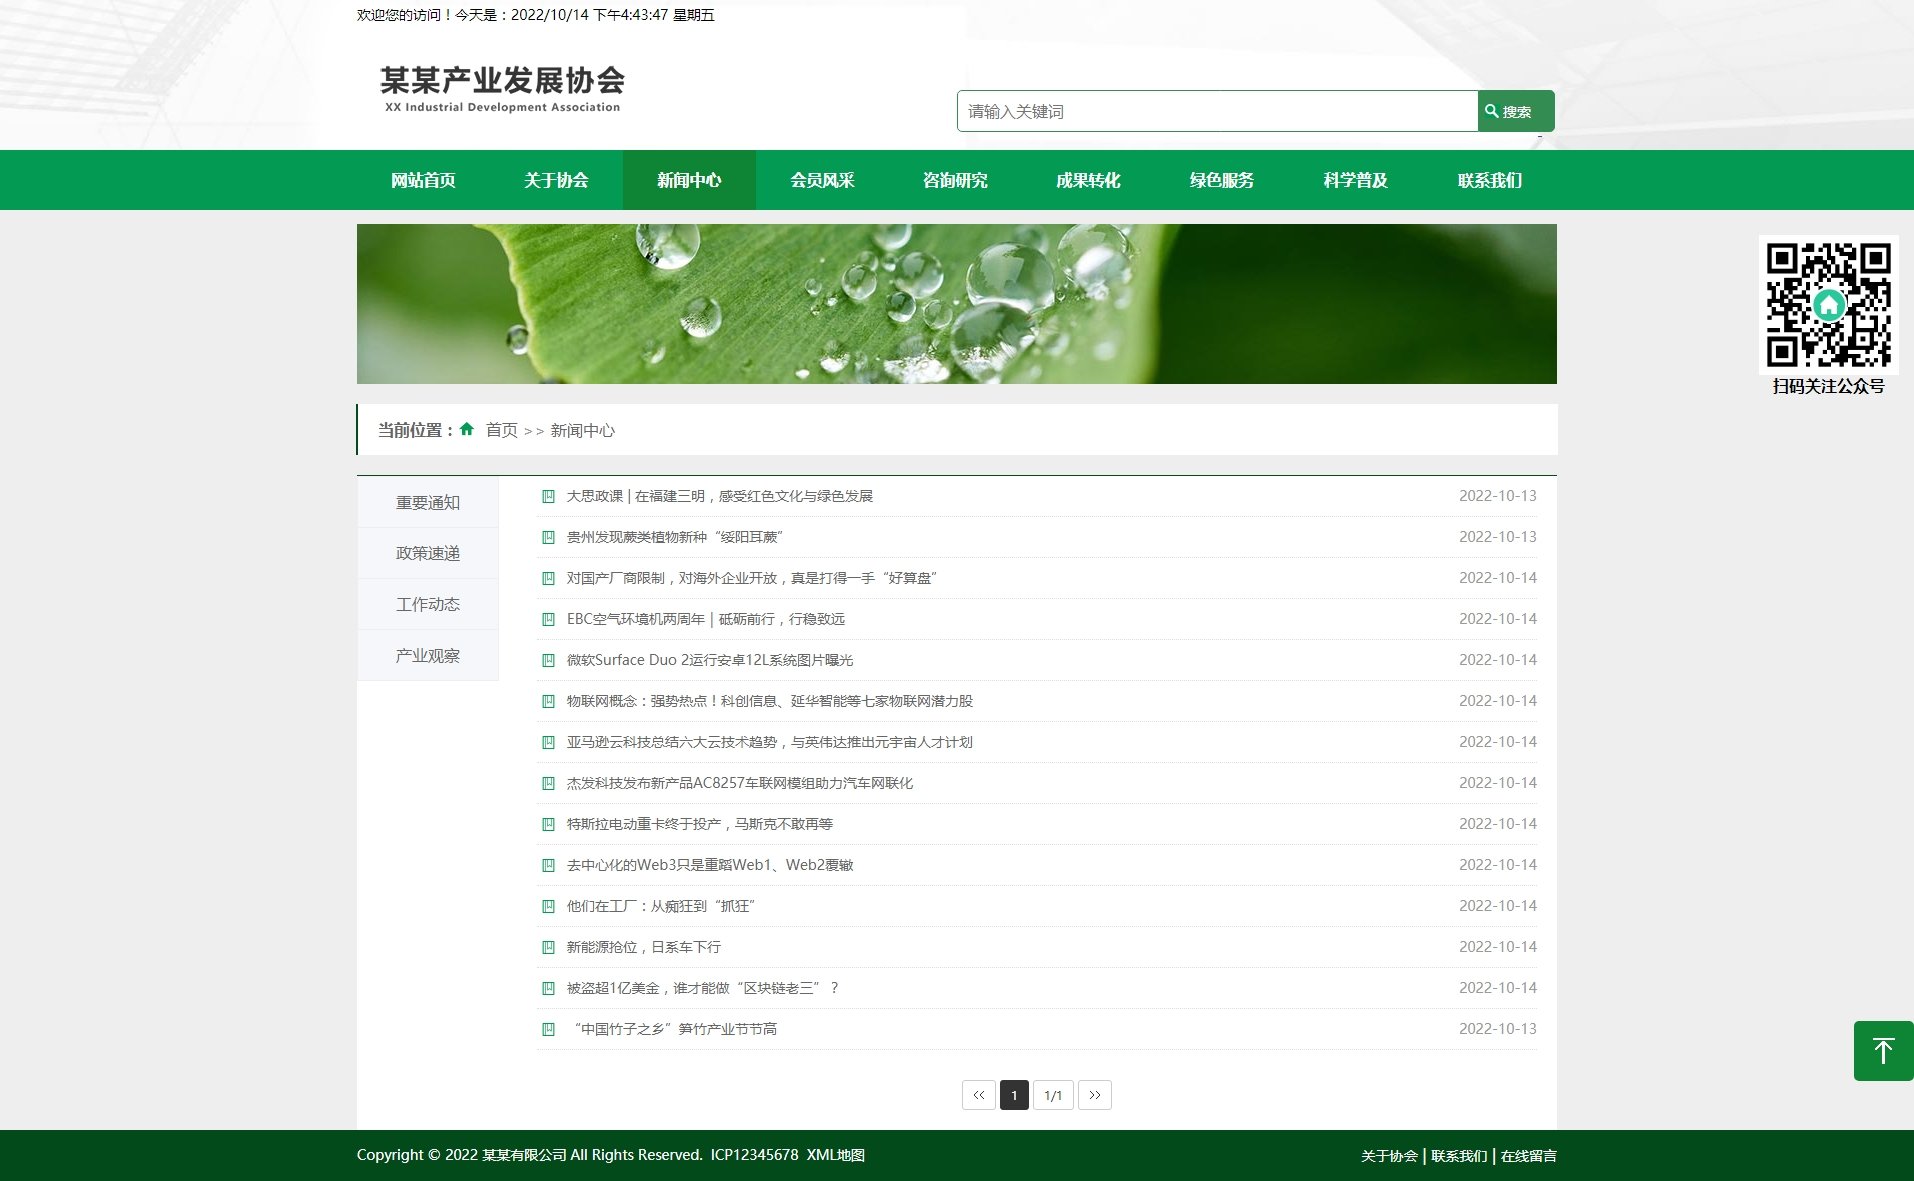
Task: Click the next-page double arrow in pagination
Action: click(1095, 1095)
